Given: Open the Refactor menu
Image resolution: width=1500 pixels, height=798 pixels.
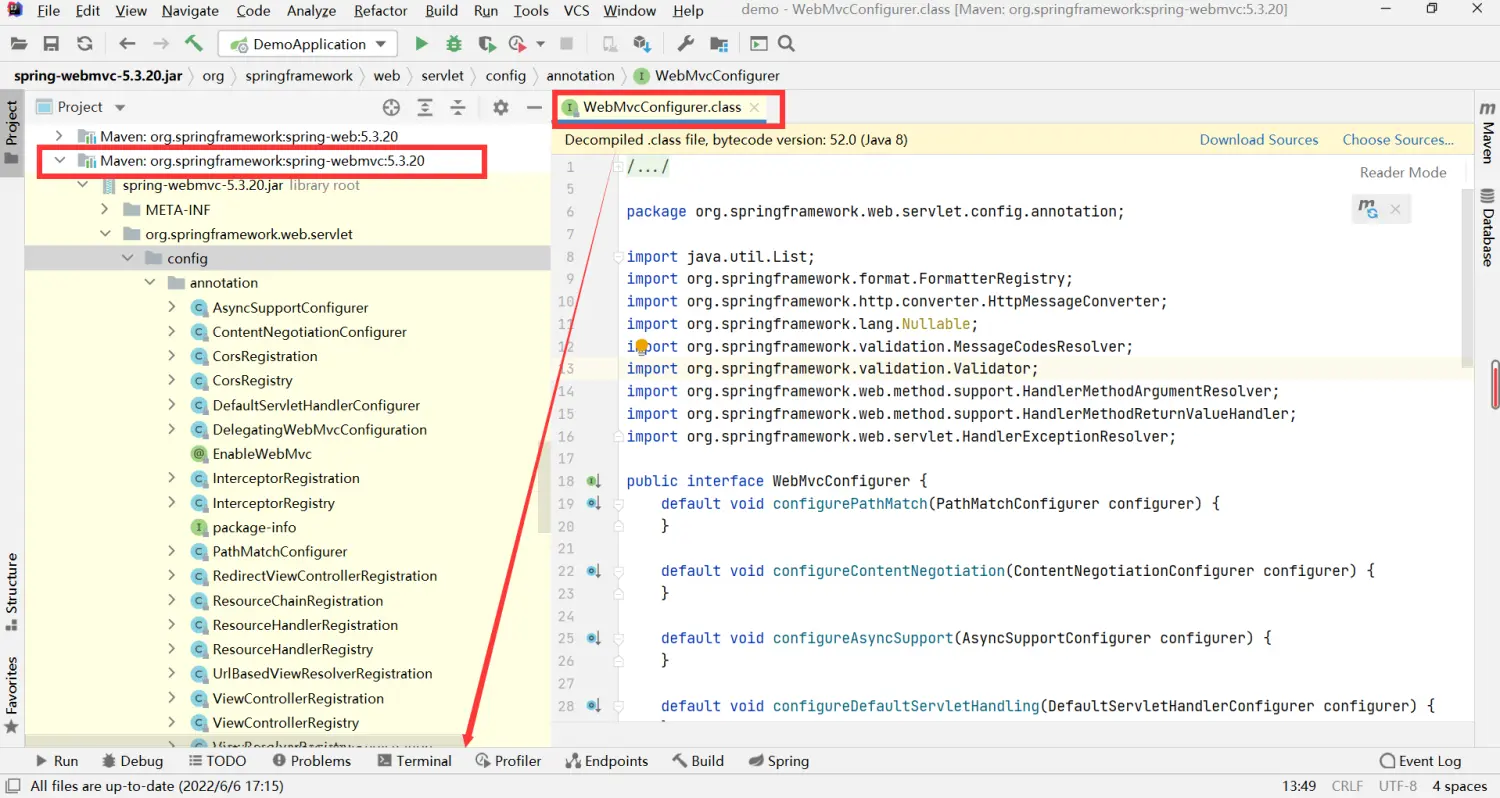Looking at the screenshot, I should 380,11.
